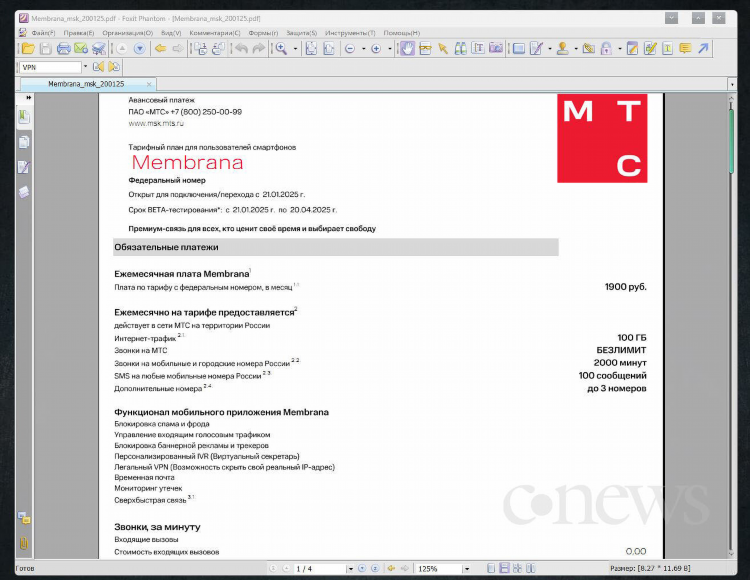
Task: Open the page number dropdown
Action: pos(350,569)
